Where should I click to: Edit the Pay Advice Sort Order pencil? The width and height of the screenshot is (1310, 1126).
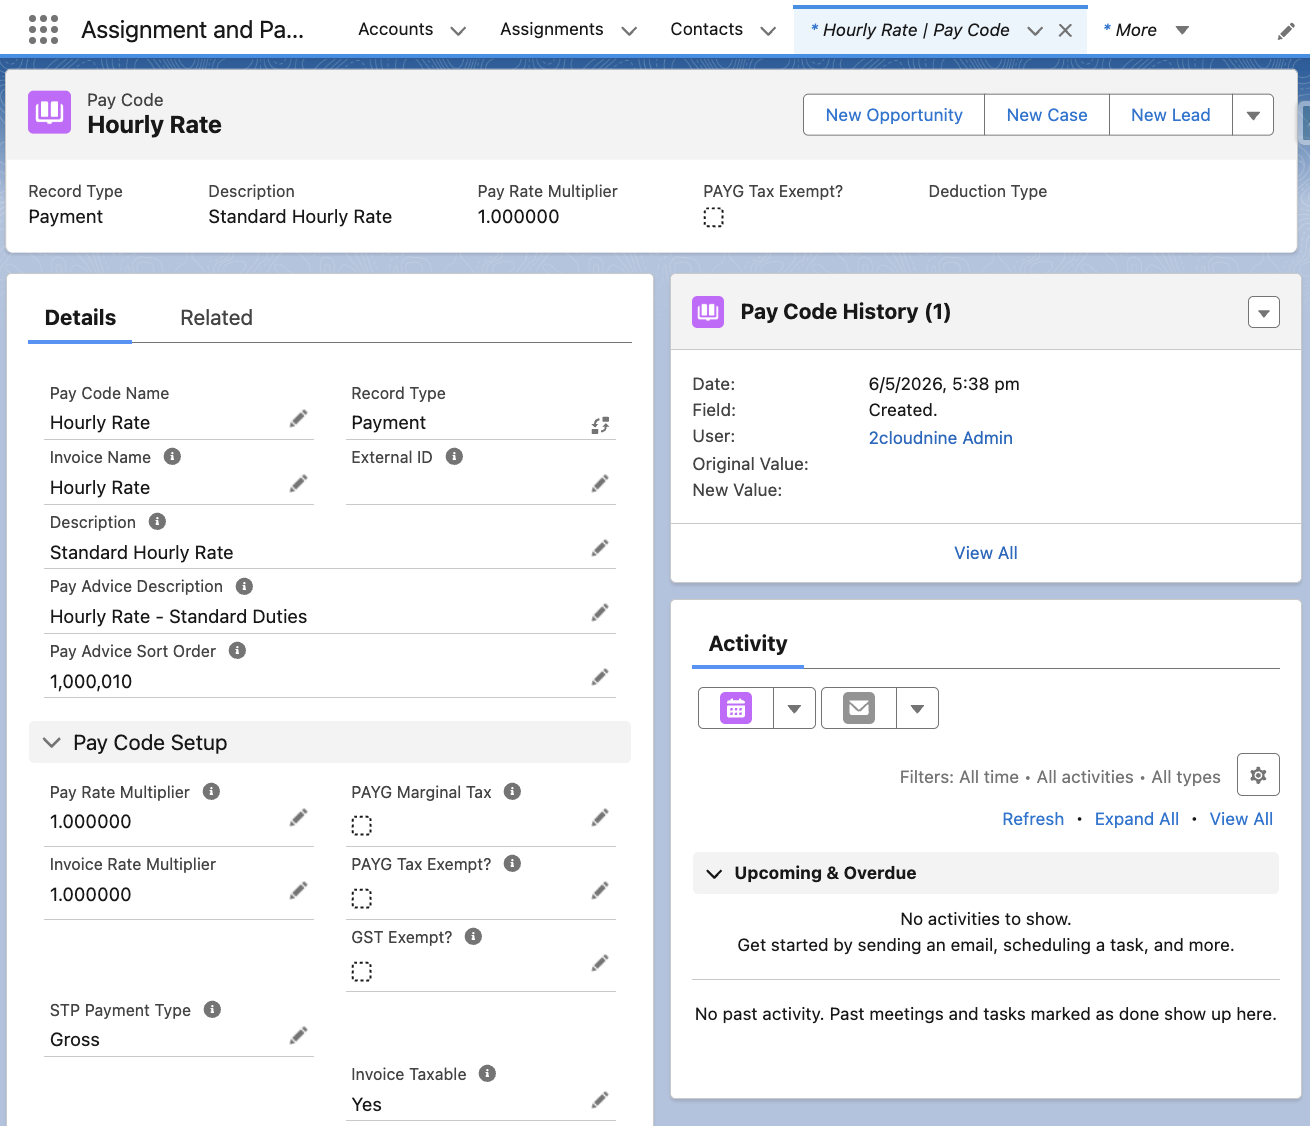(600, 677)
